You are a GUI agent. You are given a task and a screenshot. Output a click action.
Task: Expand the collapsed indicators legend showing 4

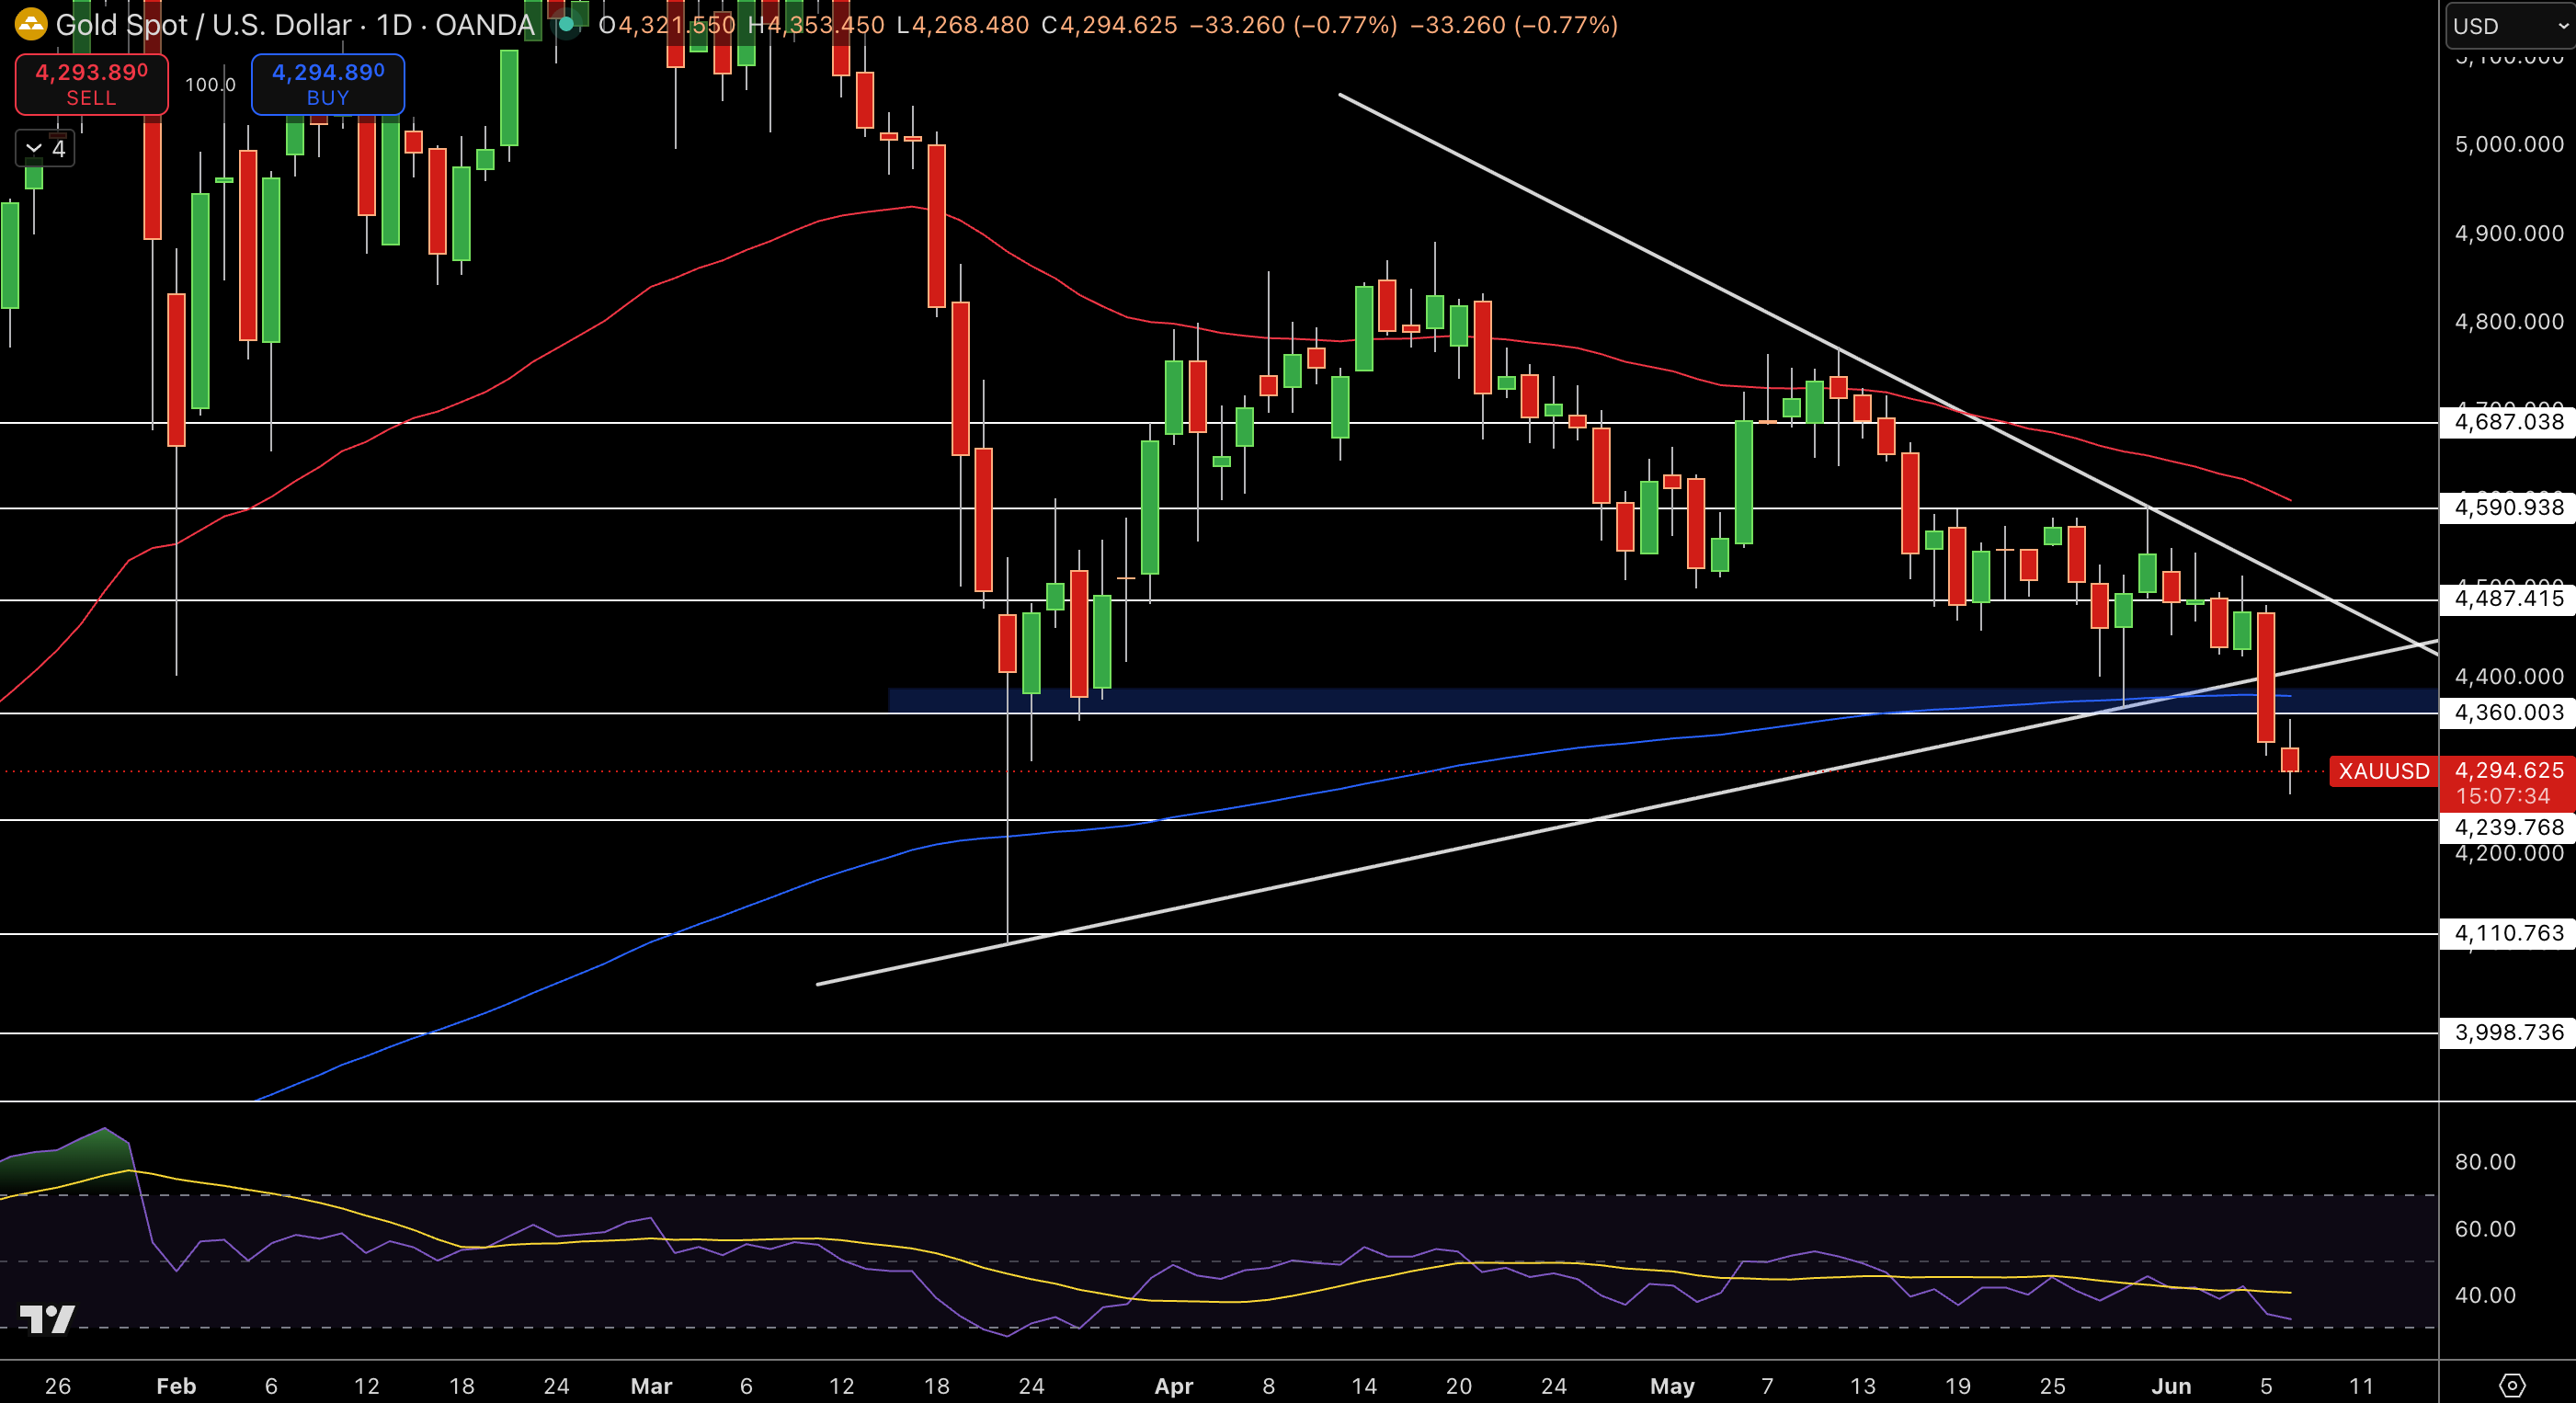click(45, 149)
